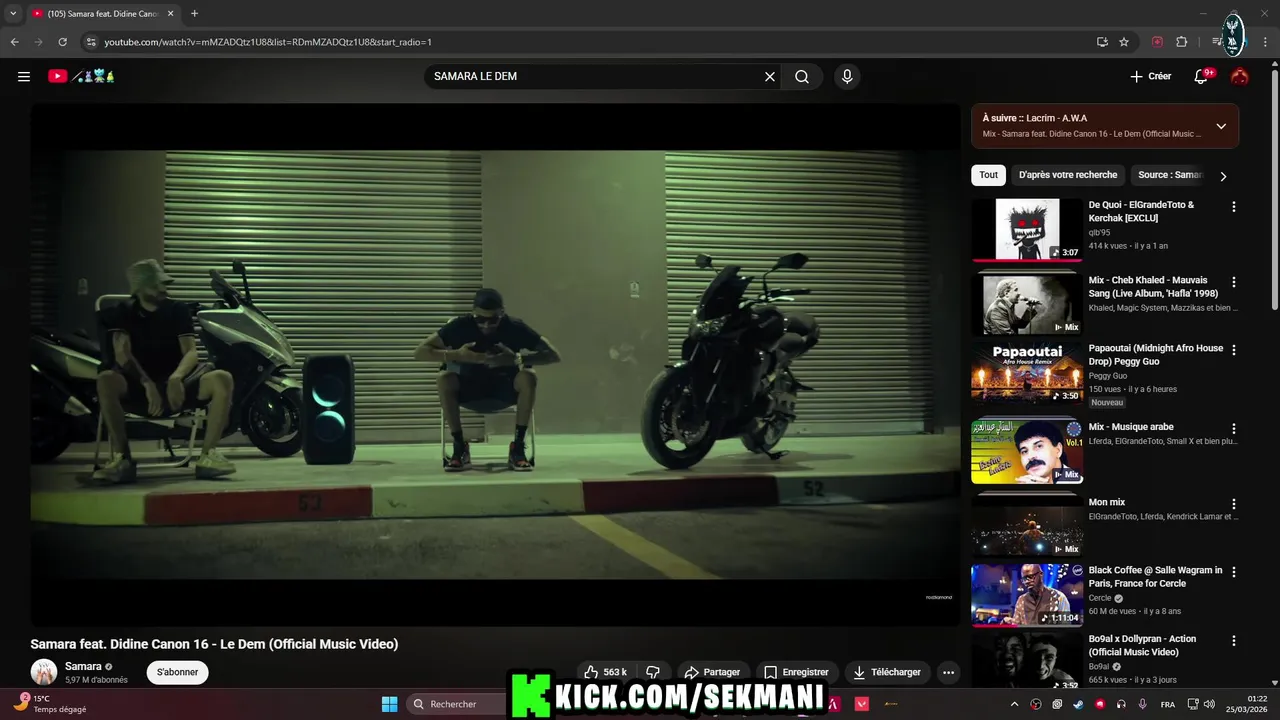1280x720 pixels.
Task: Expand the À suivre queue panel
Action: (x=1221, y=126)
